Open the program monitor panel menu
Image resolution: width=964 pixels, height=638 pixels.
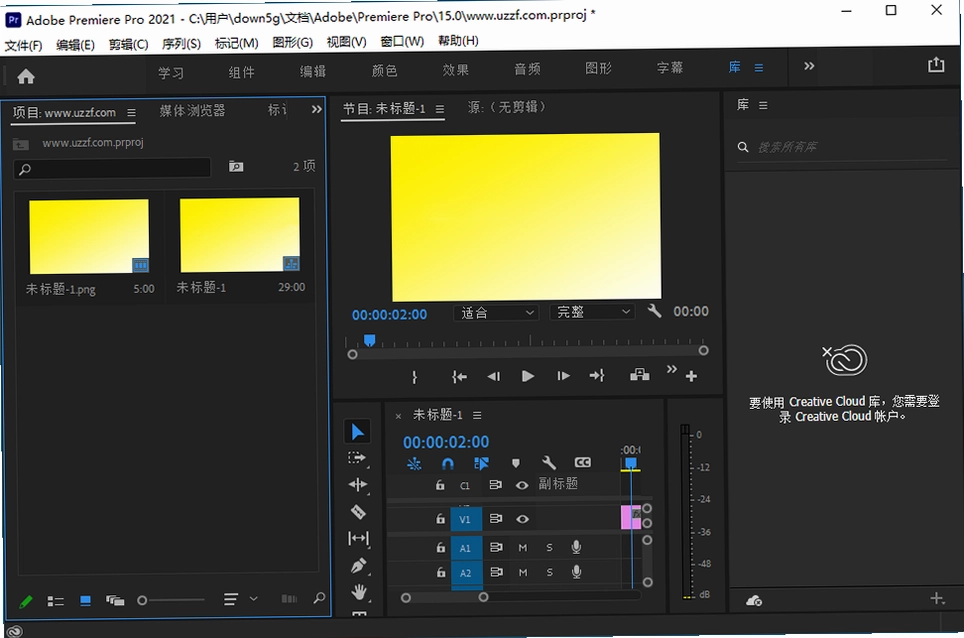pyautogui.click(x=440, y=109)
